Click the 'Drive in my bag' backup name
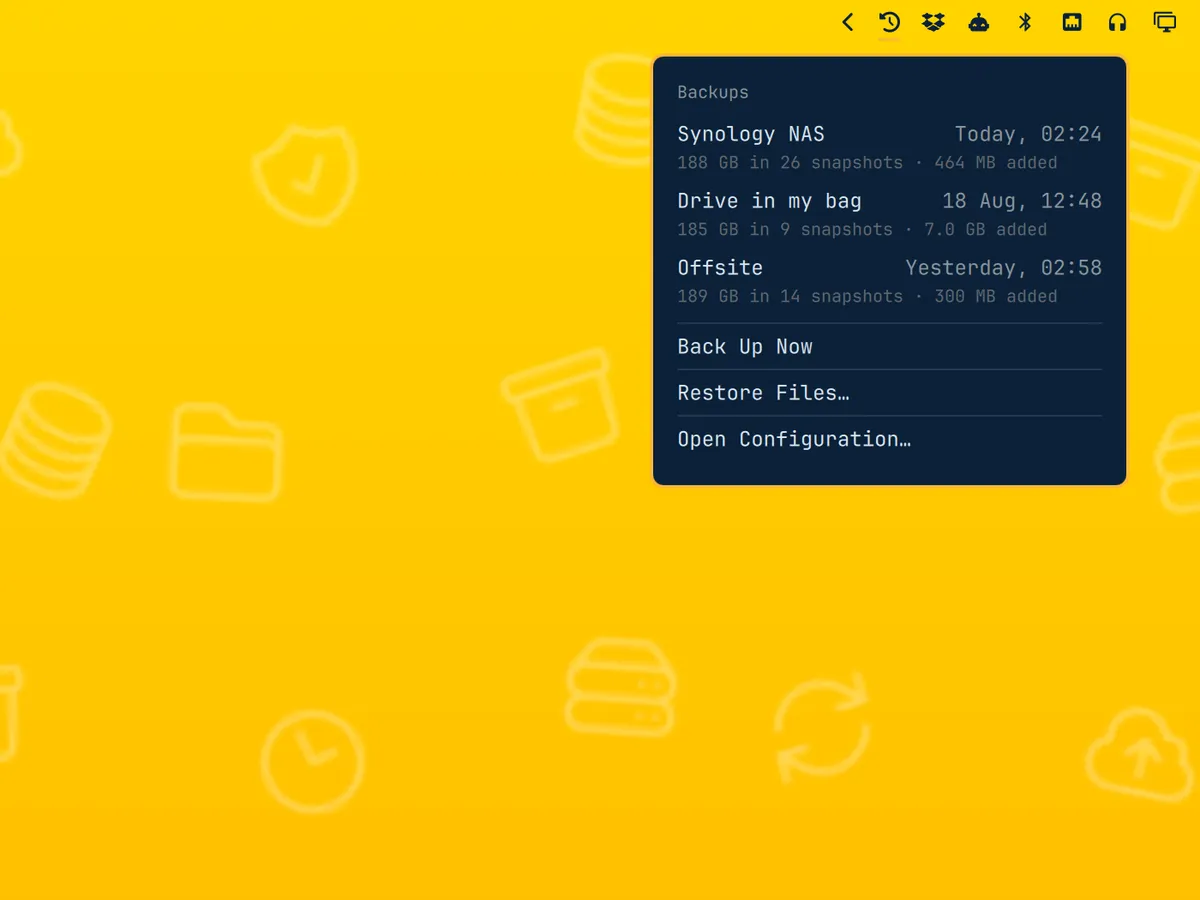 tap(769, 201)
